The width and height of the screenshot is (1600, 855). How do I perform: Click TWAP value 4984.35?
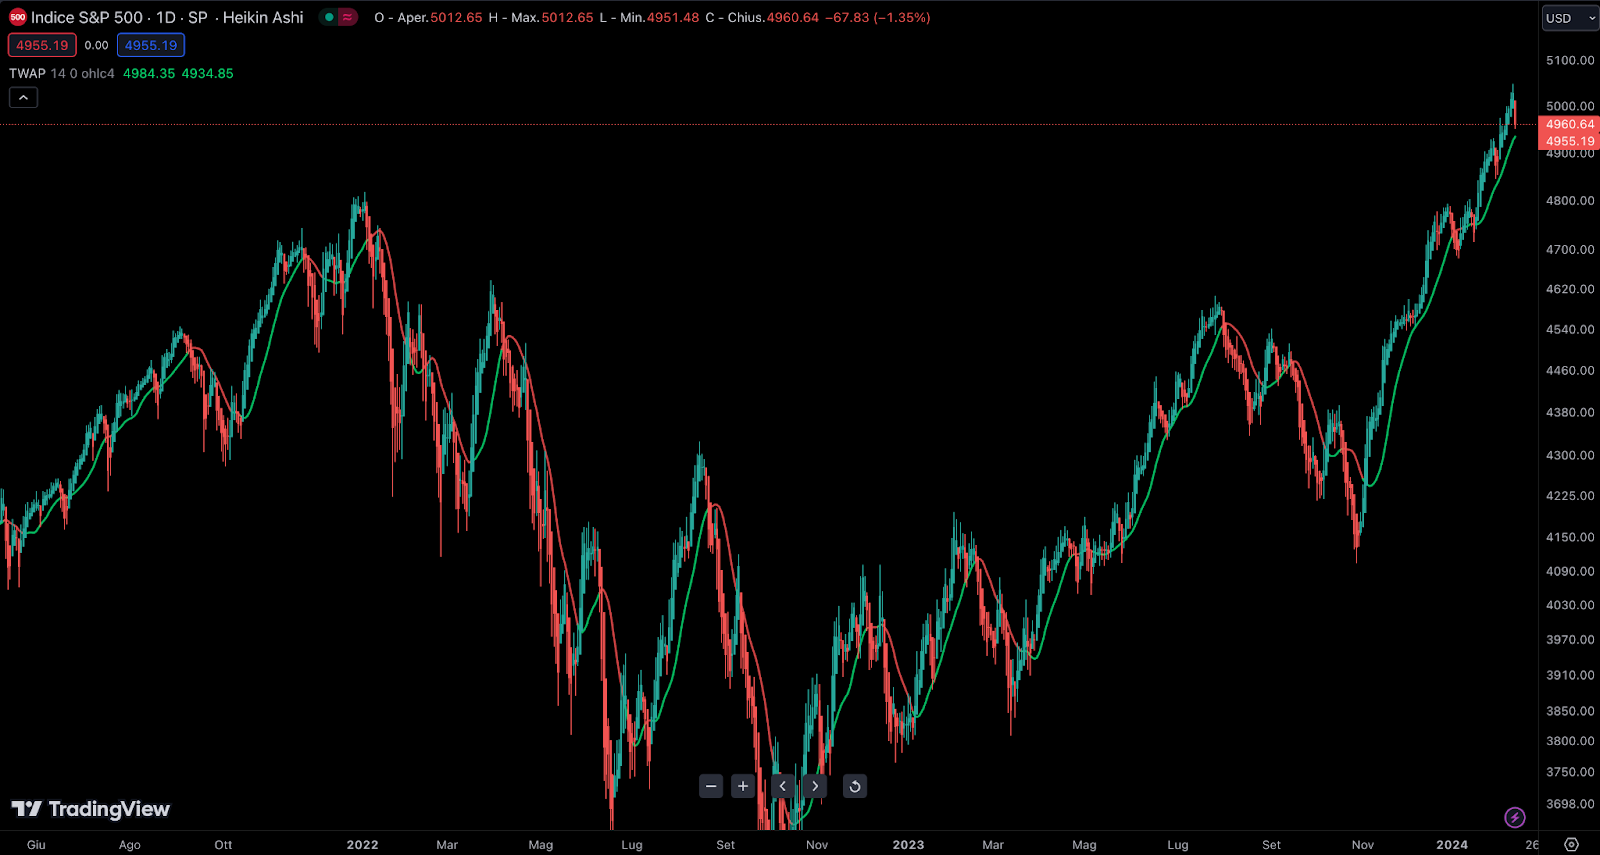(149, 73)
